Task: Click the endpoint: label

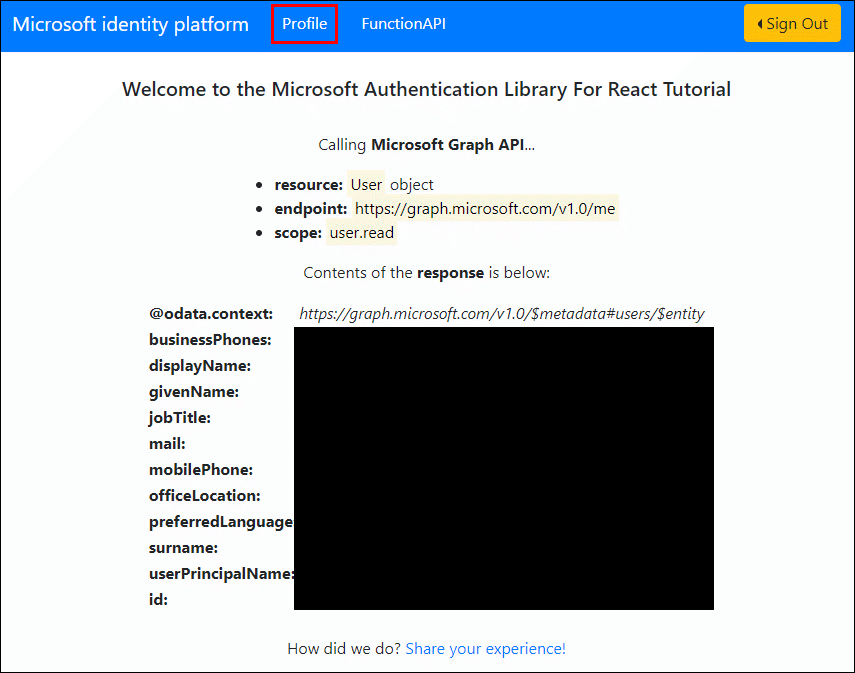Action: 311,209
